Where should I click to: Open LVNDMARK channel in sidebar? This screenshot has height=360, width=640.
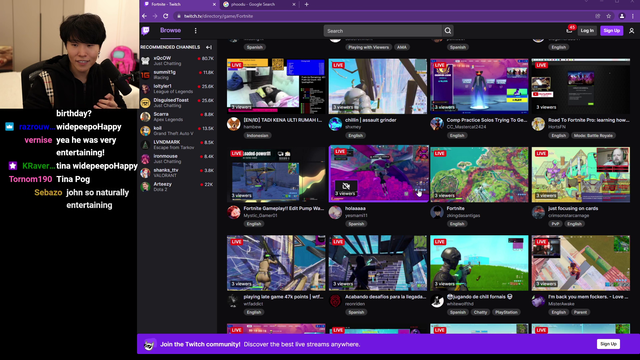(x=177, y=144)
